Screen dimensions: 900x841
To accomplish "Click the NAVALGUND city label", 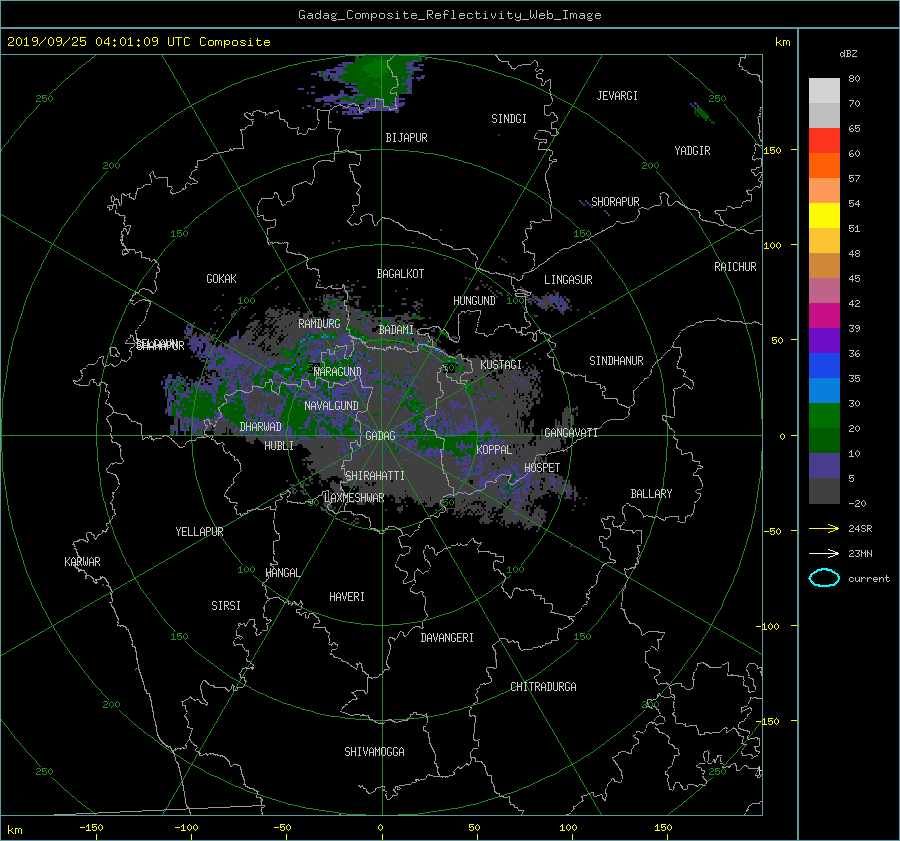I will (x=331, y=405).
